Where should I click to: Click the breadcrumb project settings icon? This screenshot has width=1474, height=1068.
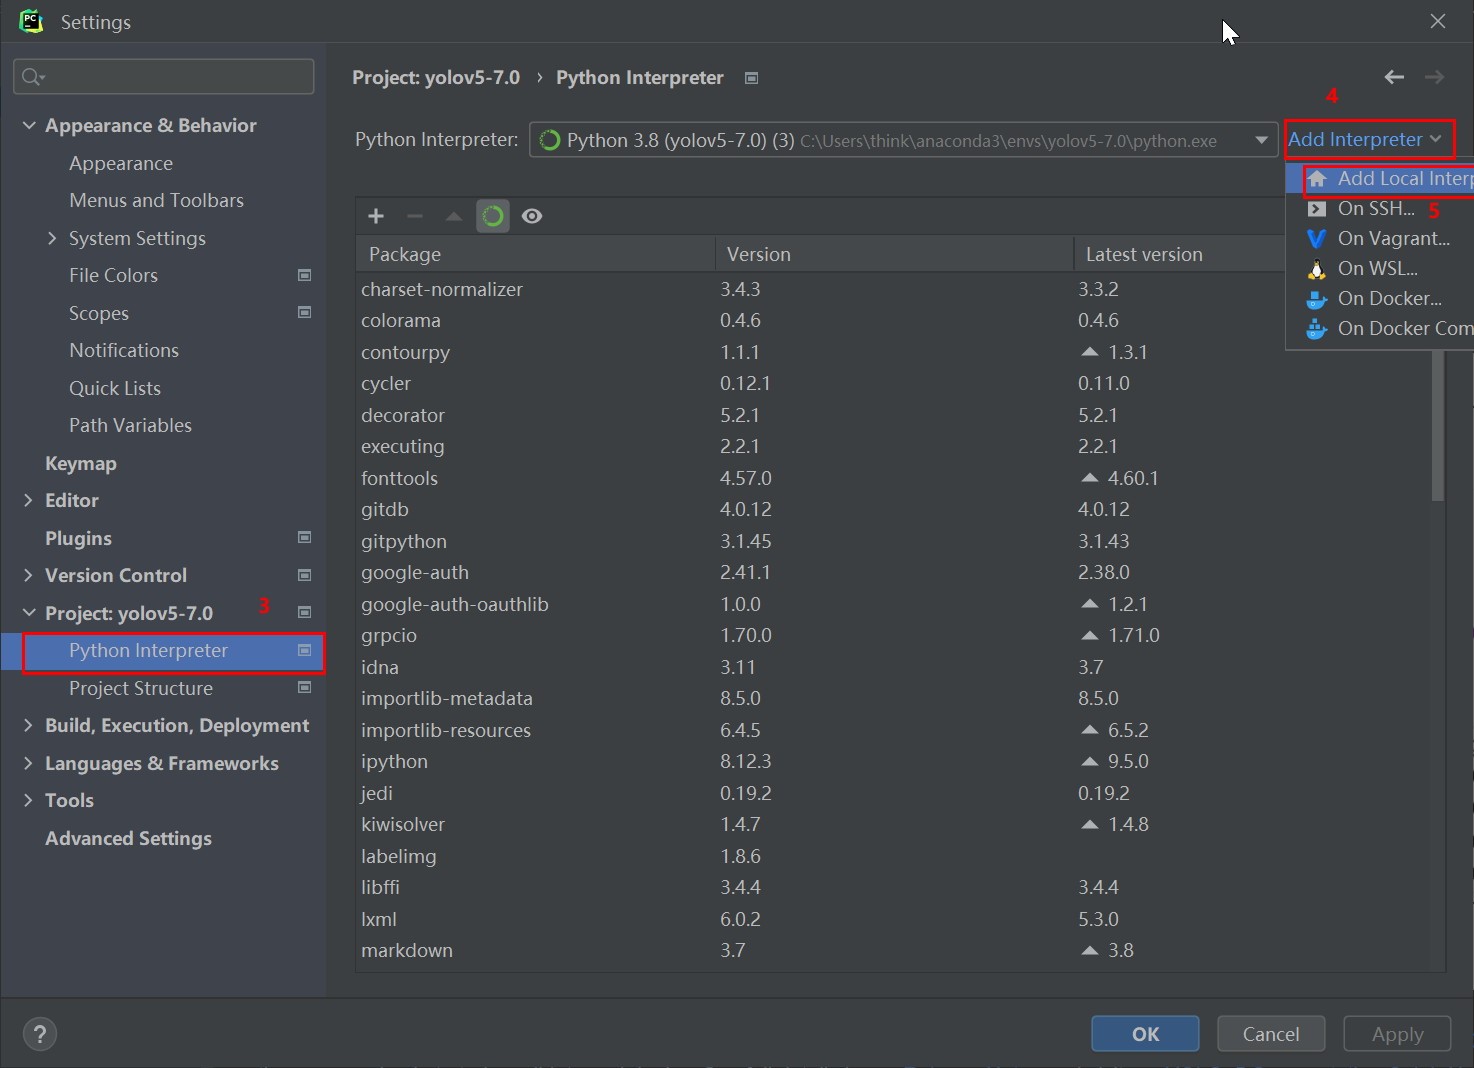pyautogui.click(x=752, y=78)
